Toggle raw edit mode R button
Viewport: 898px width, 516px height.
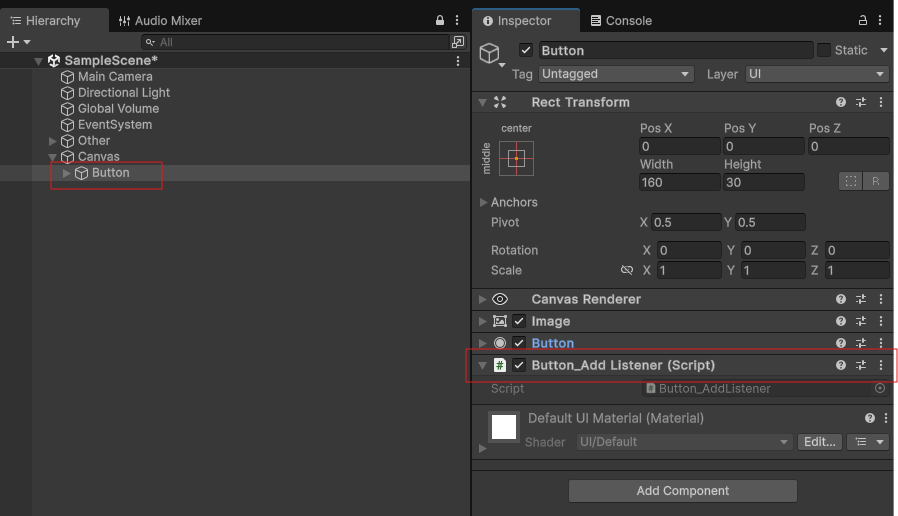876,182
